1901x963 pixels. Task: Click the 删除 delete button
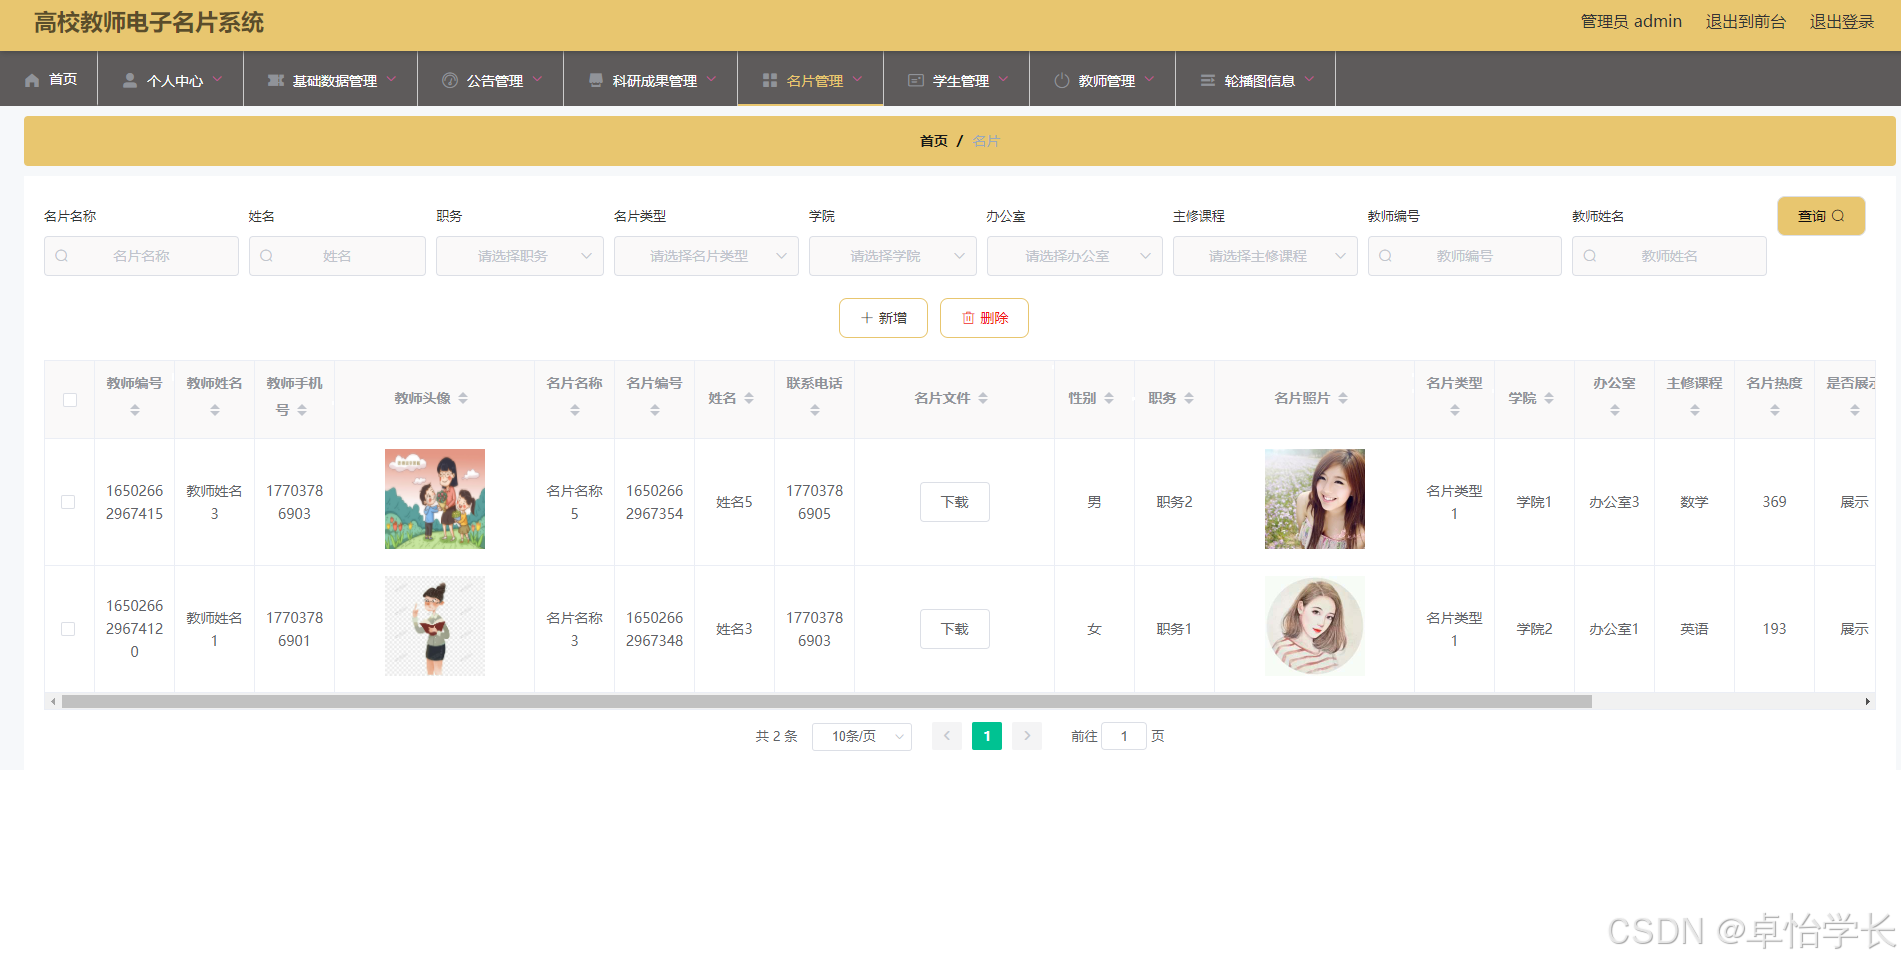(984, 318)
